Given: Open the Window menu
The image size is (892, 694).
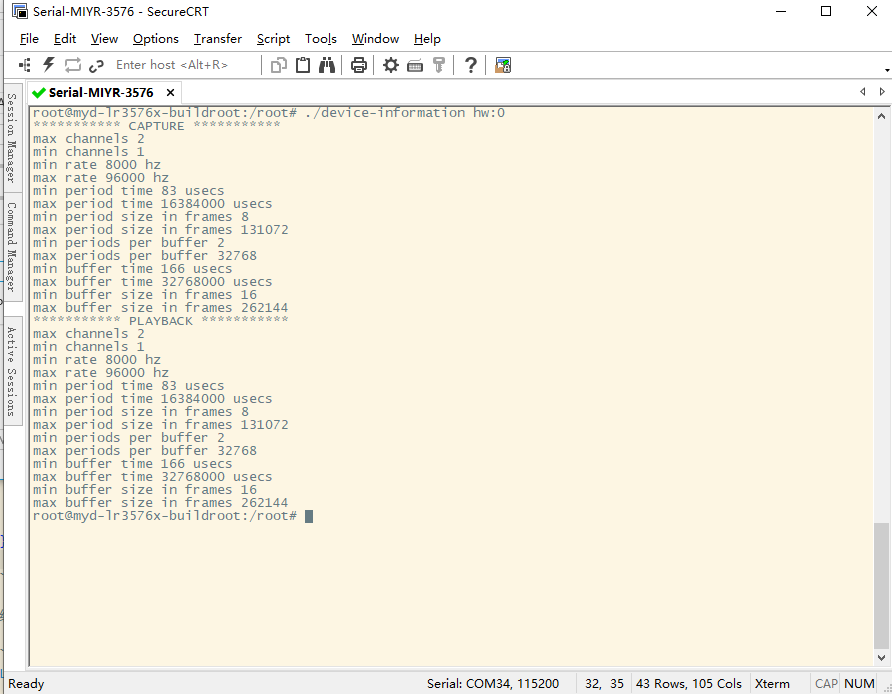Looking at the screenshot, I should tap(375, 39).
